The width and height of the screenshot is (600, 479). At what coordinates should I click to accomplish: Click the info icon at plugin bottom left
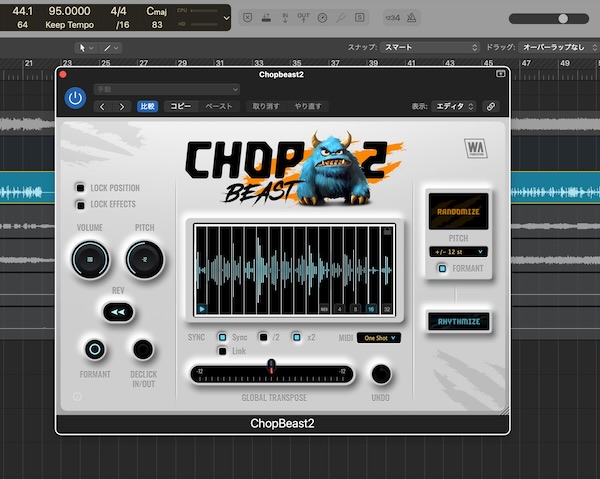pos(77,397)
